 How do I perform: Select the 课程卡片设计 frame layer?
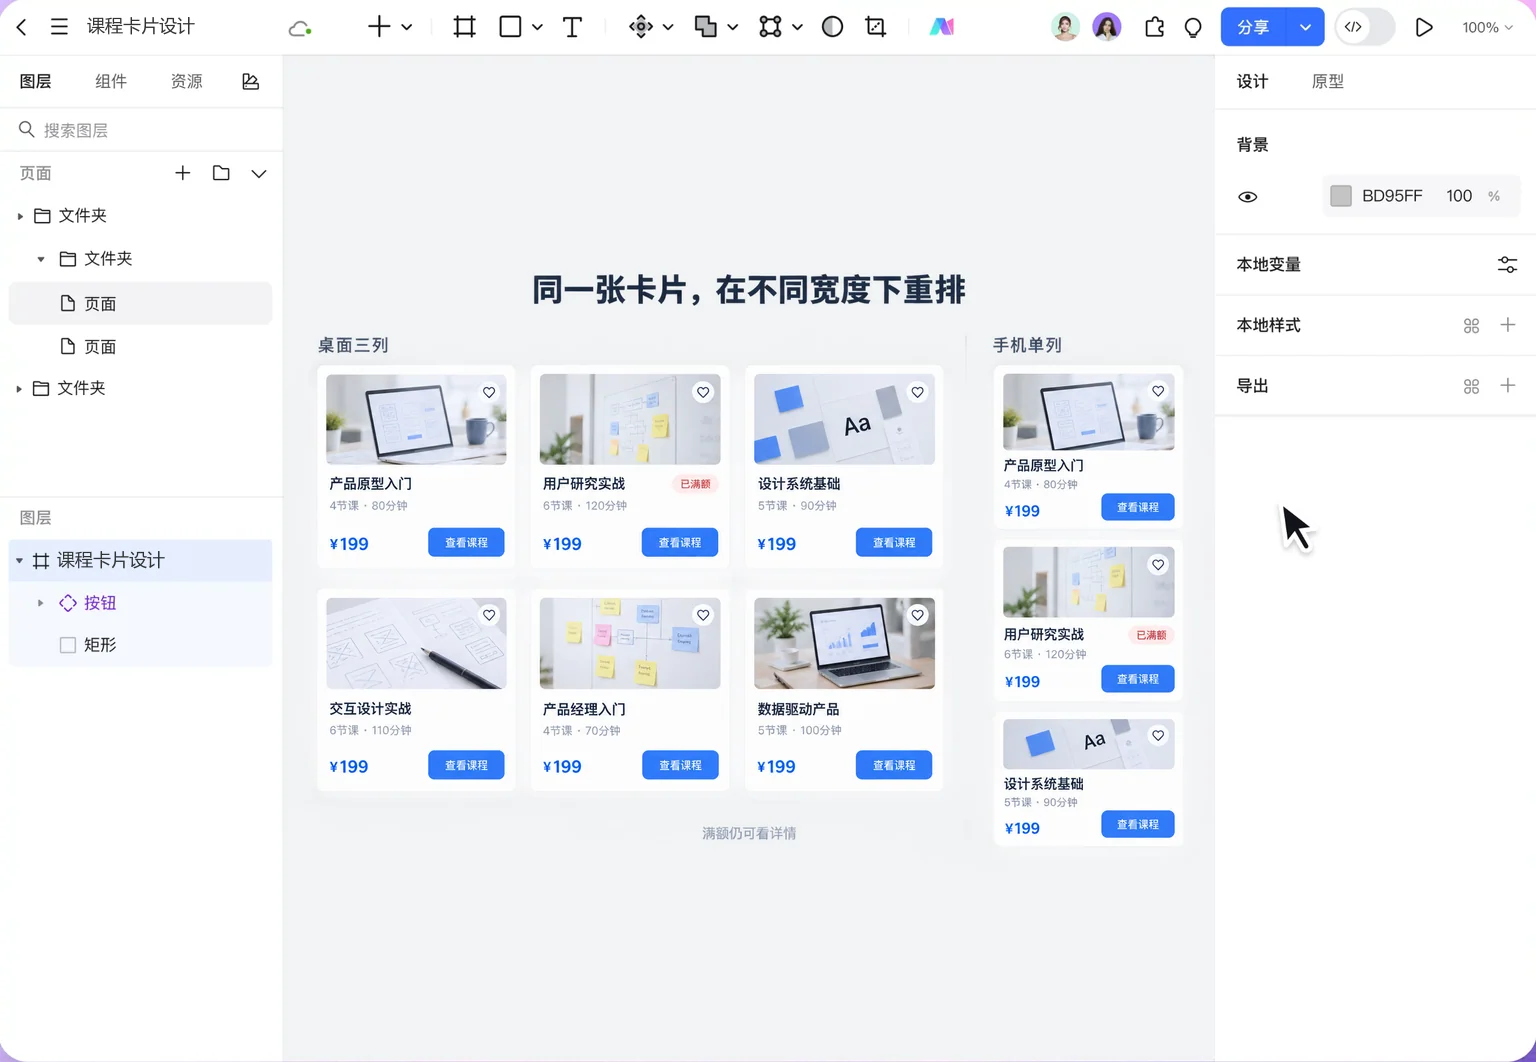coord(140,561)
